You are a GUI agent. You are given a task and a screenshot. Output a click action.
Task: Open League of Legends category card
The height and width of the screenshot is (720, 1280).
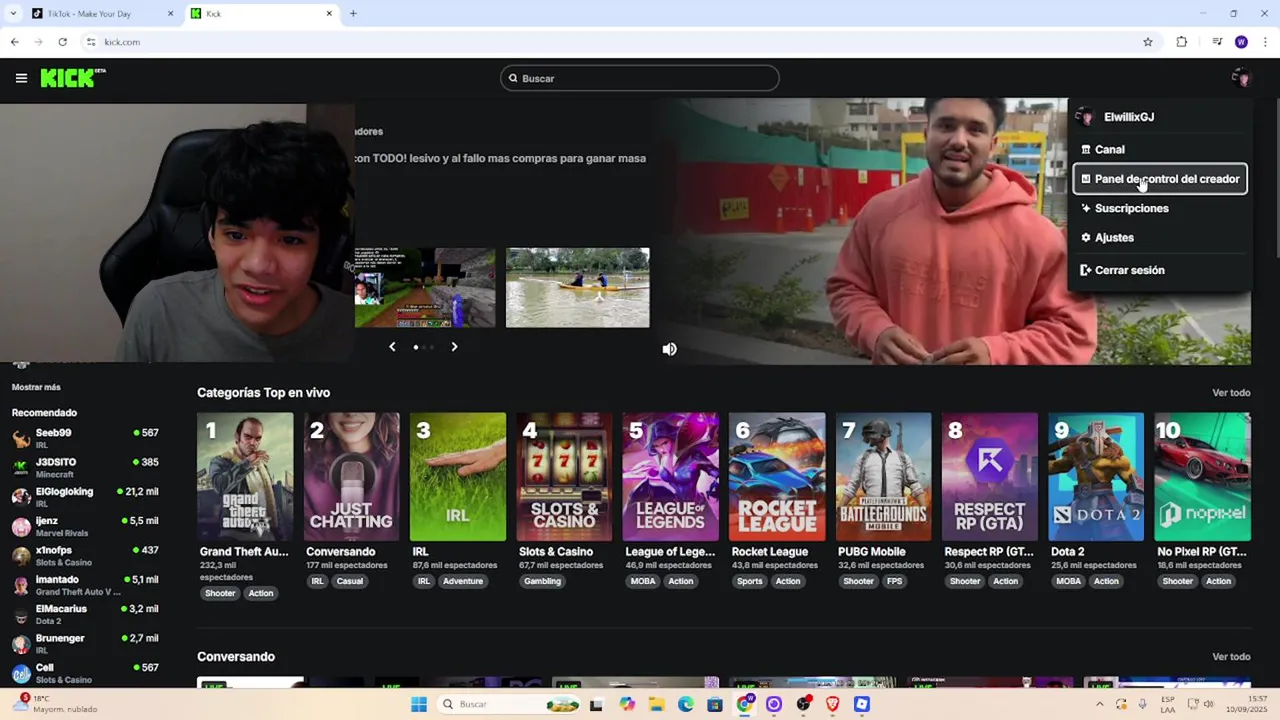tap(670, 477)
